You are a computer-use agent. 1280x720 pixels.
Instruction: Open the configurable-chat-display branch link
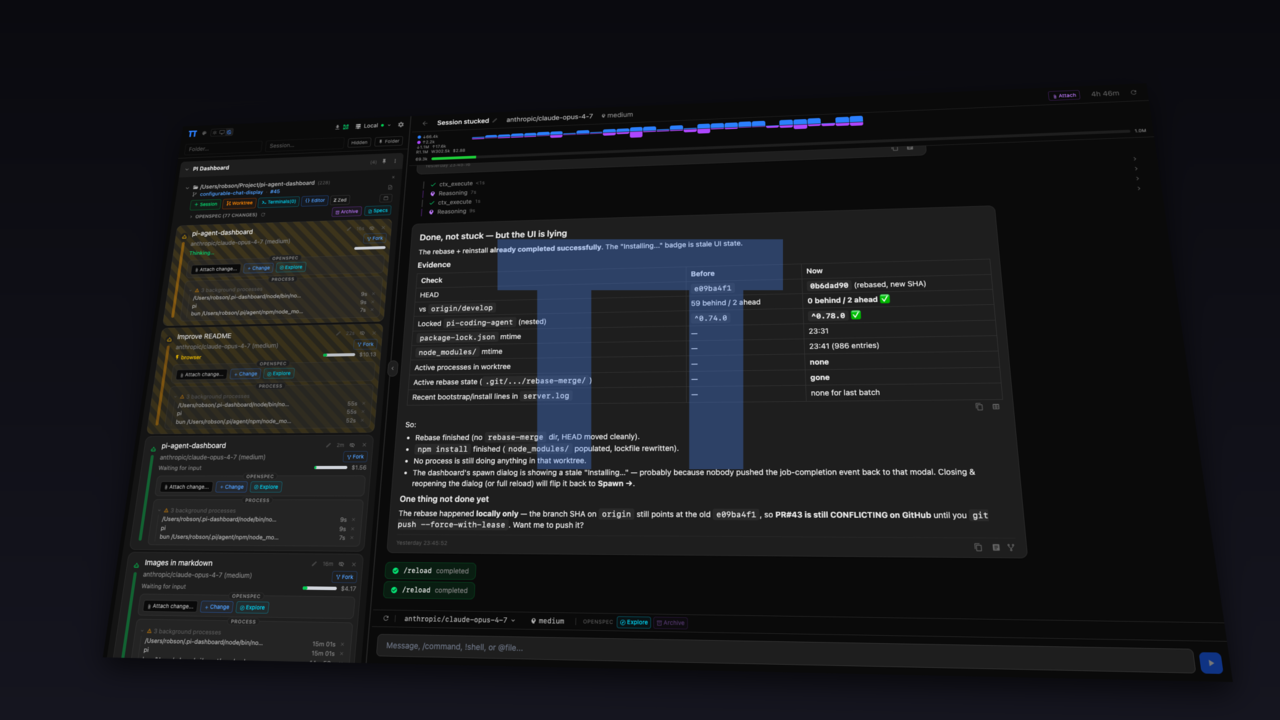[231, 193]
